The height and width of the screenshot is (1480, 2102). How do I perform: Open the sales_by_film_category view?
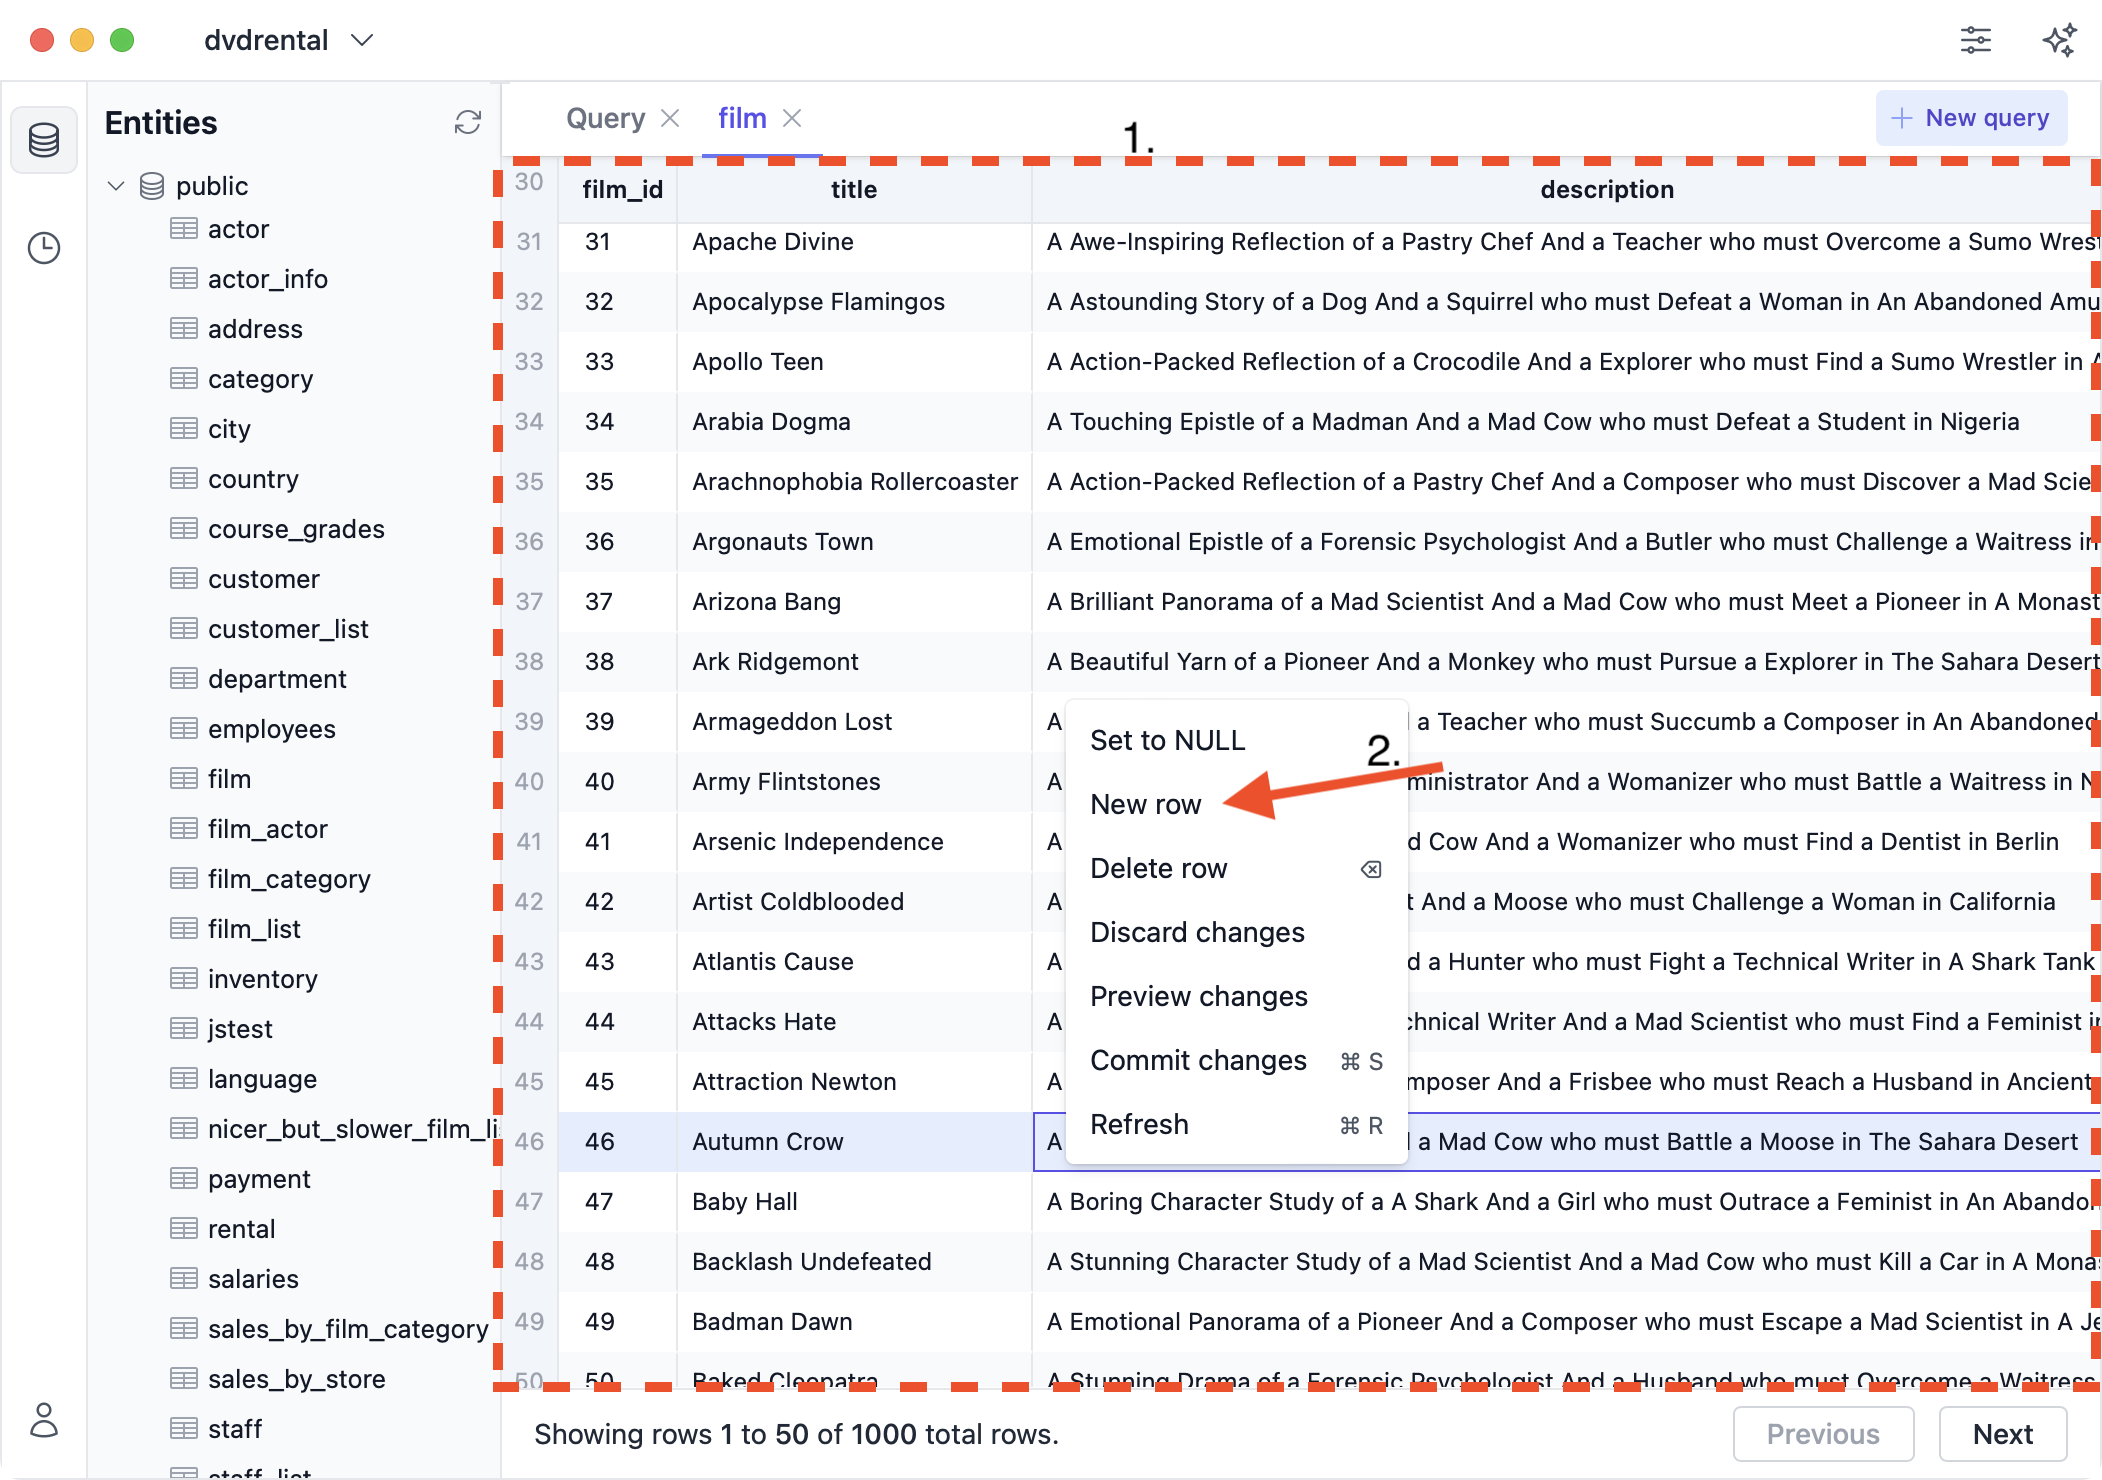tap(348, 1329)
